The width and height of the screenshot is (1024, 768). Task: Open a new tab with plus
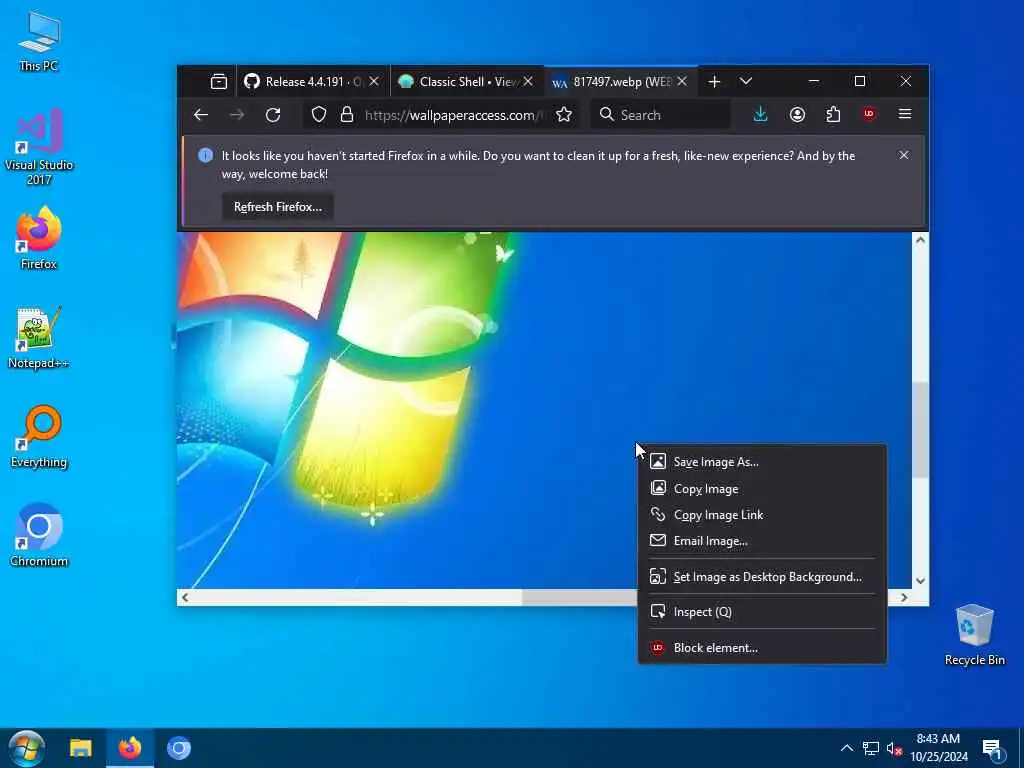(x=714, y=82)
